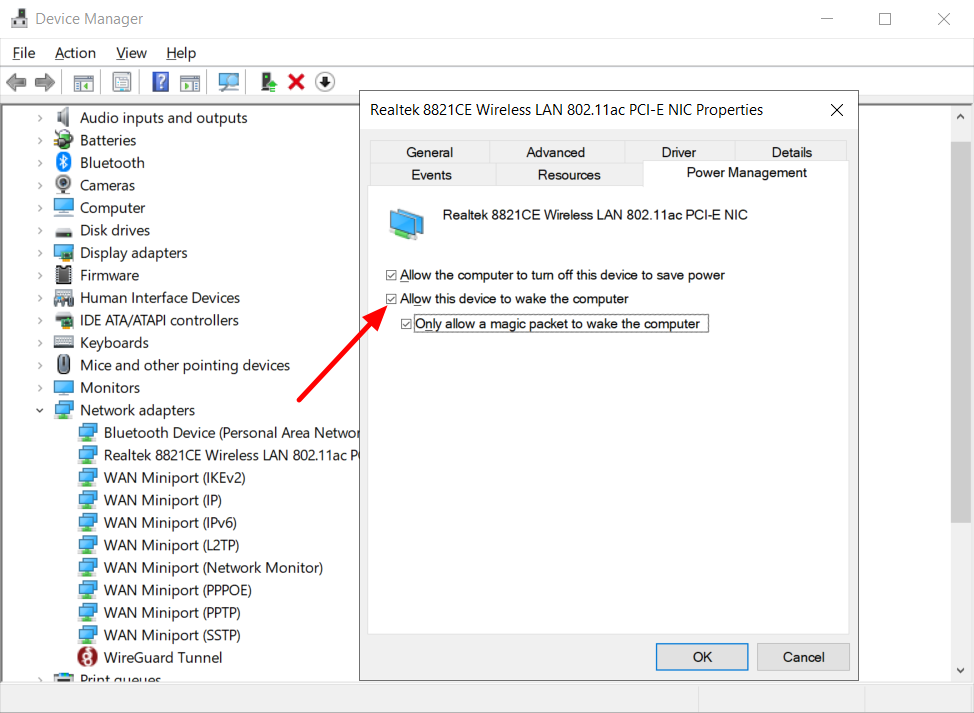Open the Action menu

75,53
